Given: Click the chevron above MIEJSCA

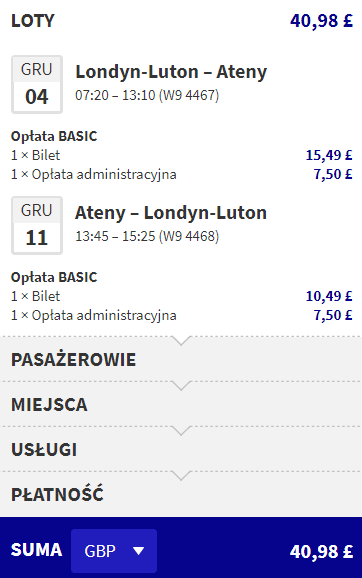Looking at the screenshot, I should click(x=181, y=386).
